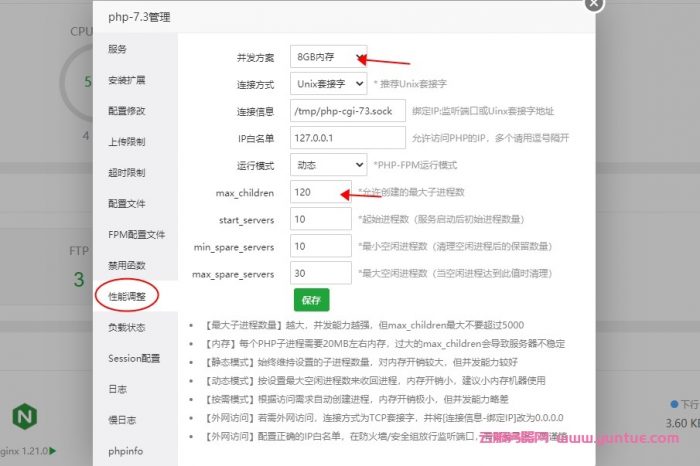Open the 性能调整 tab
700x466 pixels.
pyautogui.click(x=126, y=296)
